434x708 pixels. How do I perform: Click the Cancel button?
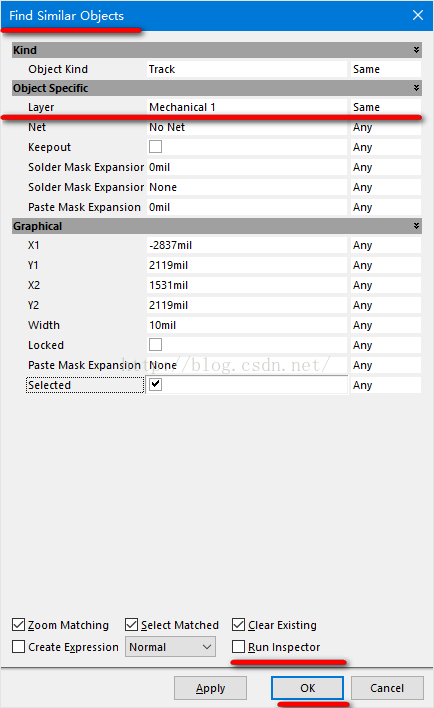(387, 688)
